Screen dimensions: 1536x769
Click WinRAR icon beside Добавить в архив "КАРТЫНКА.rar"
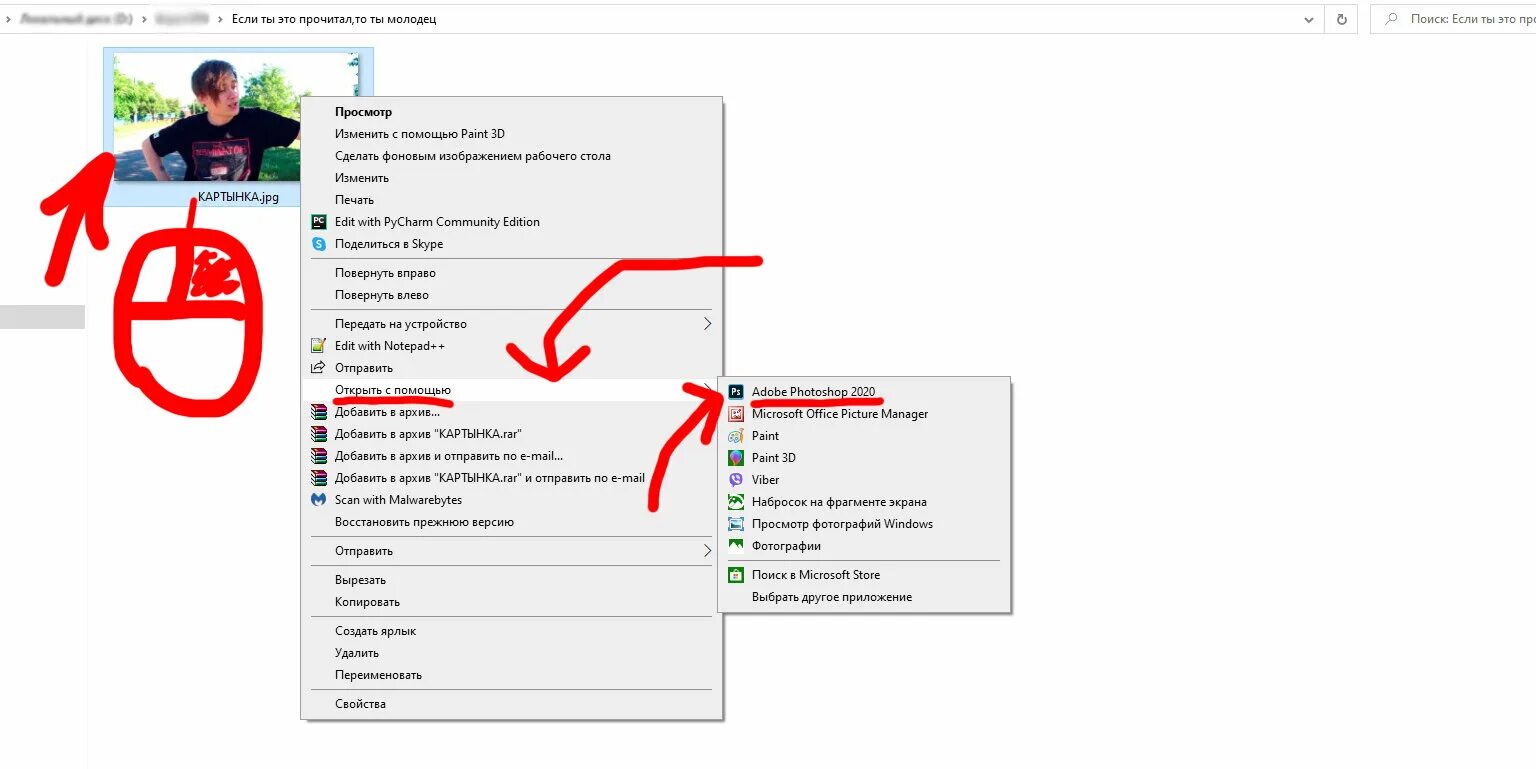tap(319, 434)
